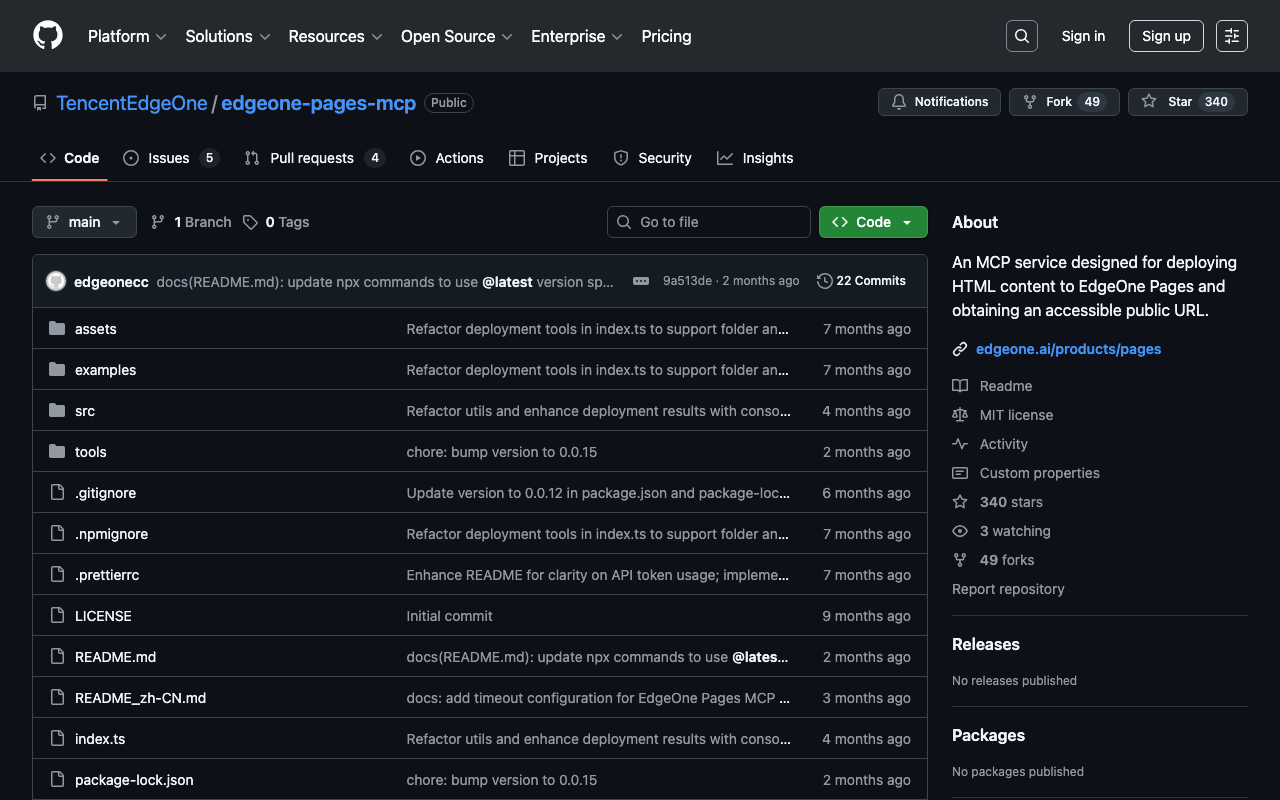The height and width of the screenshot is (800, 1280).
Task: Open the README.md file
Action: point(115,657)
